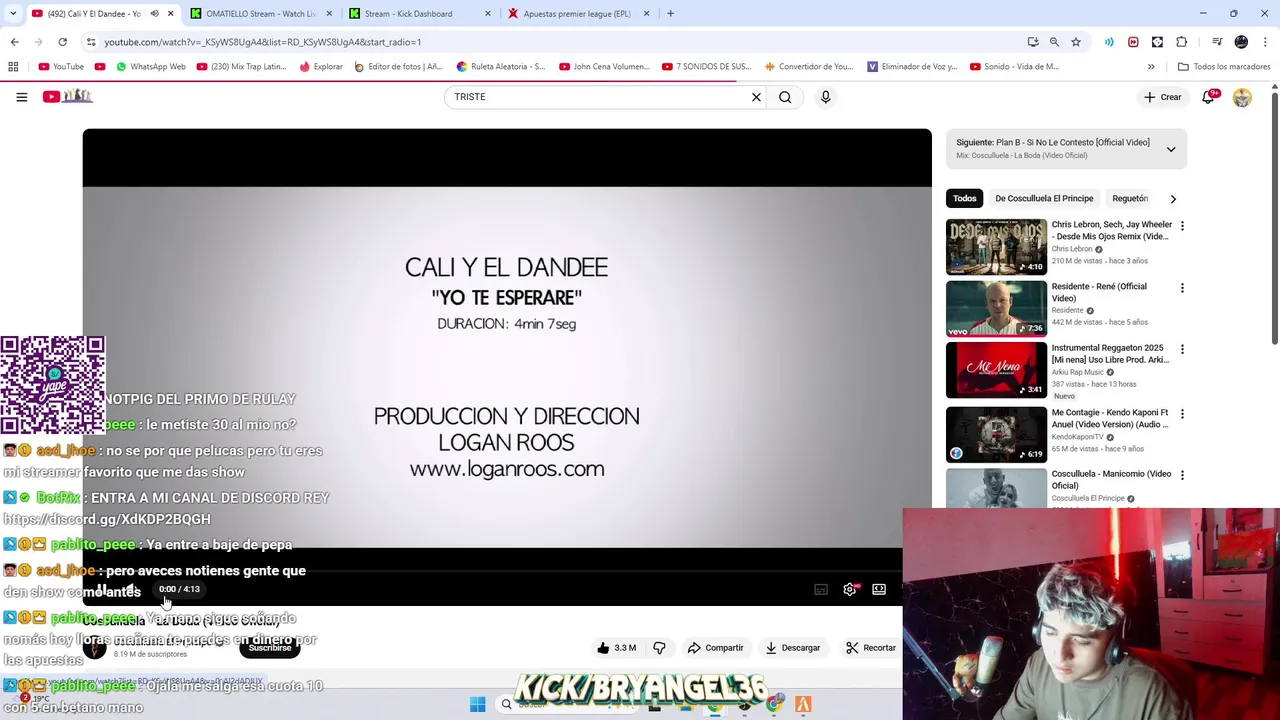
Task: Select the Todos filter chip
Action: 964,198
